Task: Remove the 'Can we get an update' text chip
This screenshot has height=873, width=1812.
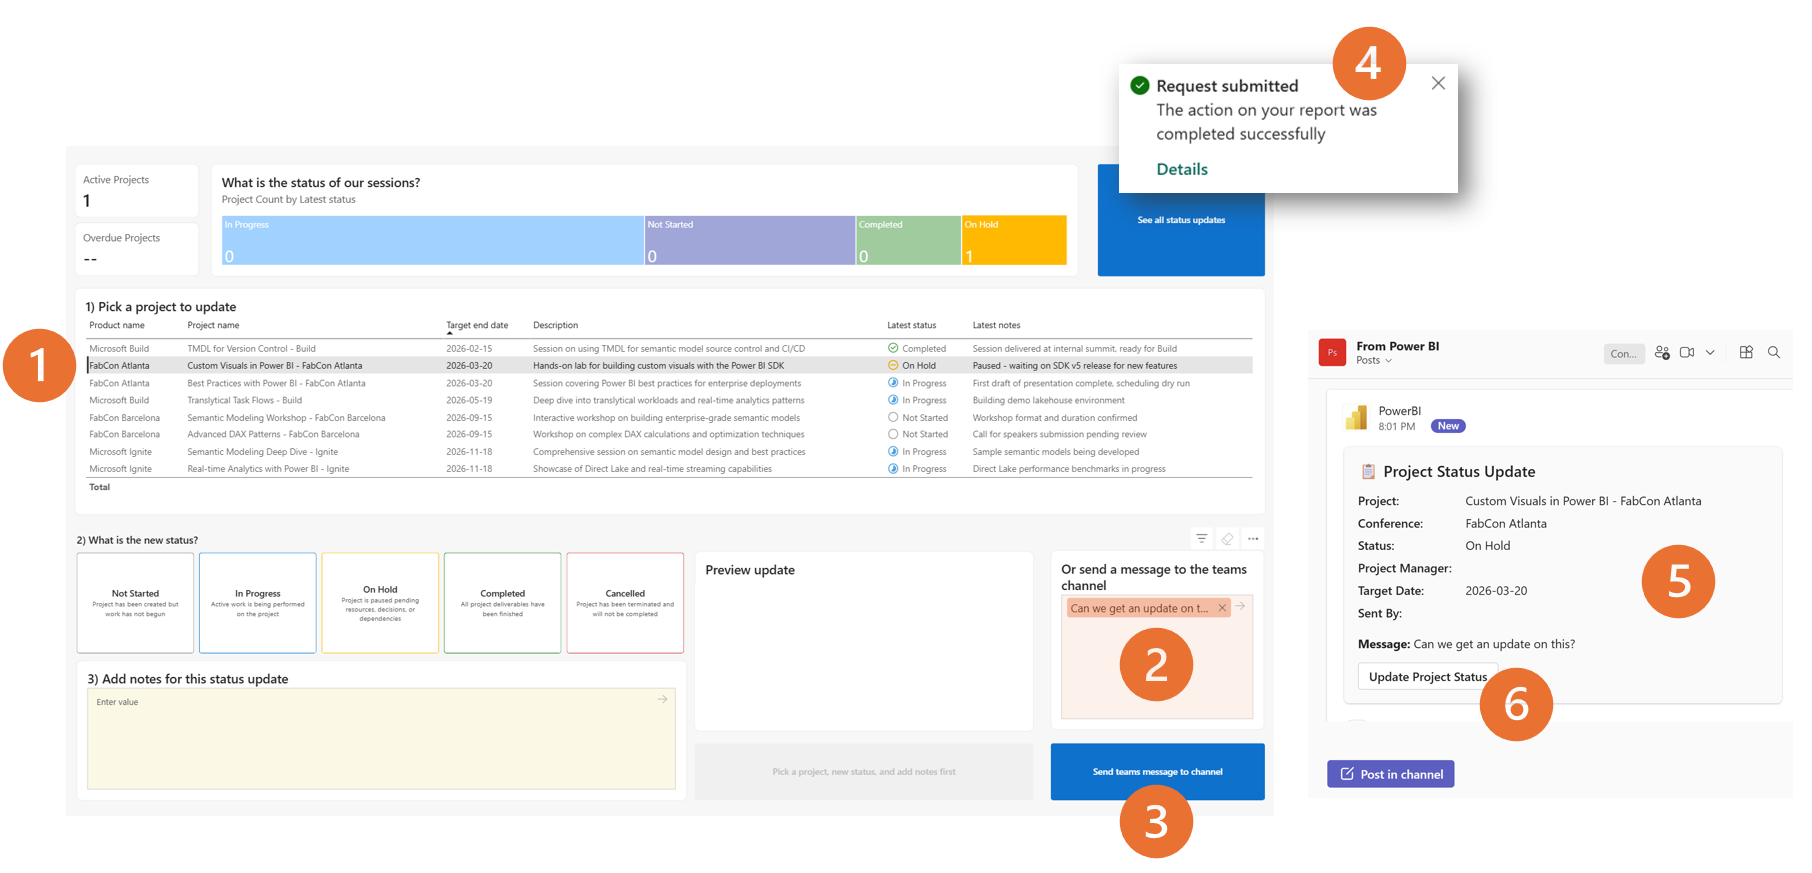Action: tap(1222, 608)
